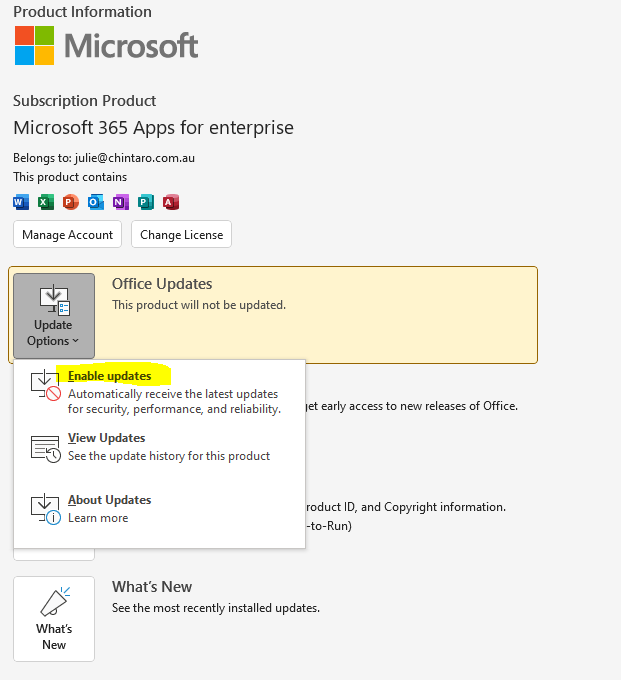Click the Subscription Product heading
The image size is (621, 680).
85,101
